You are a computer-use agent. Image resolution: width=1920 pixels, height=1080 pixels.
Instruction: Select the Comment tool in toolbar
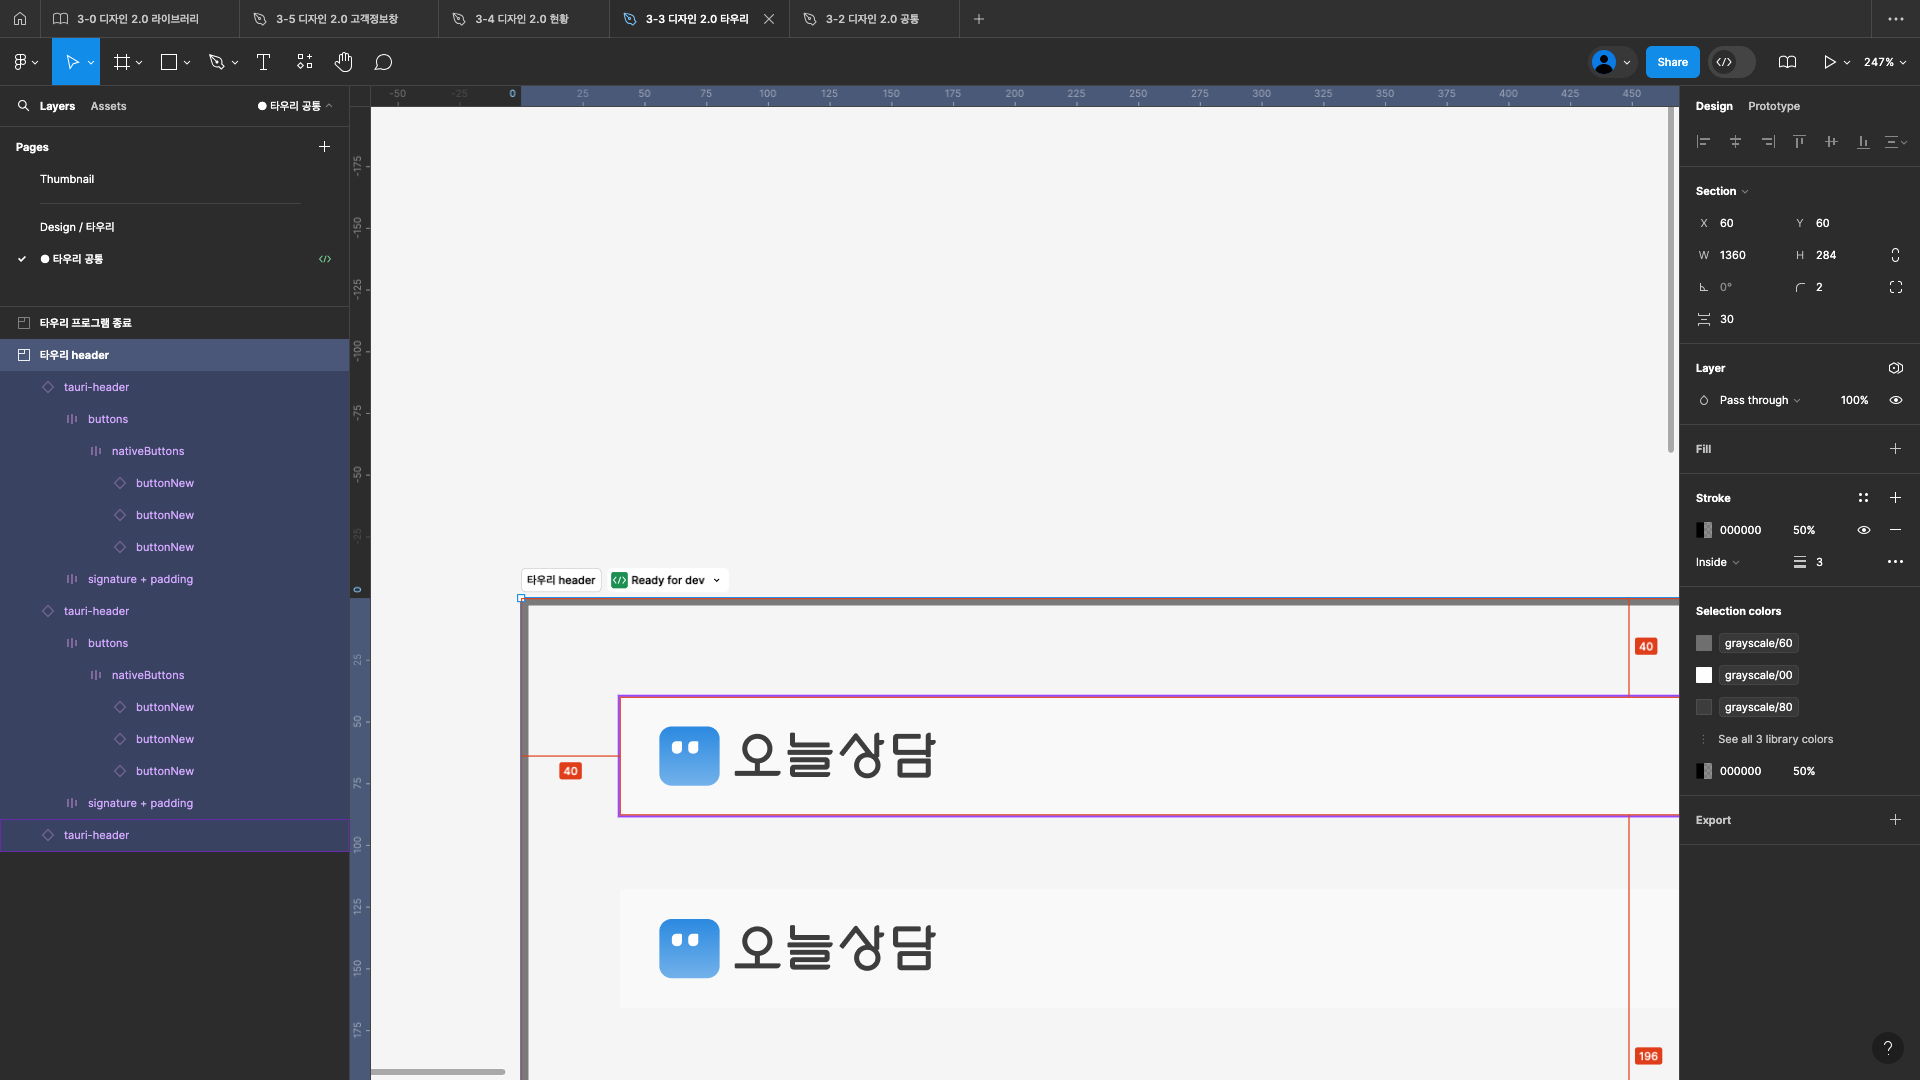pos(385,62)
